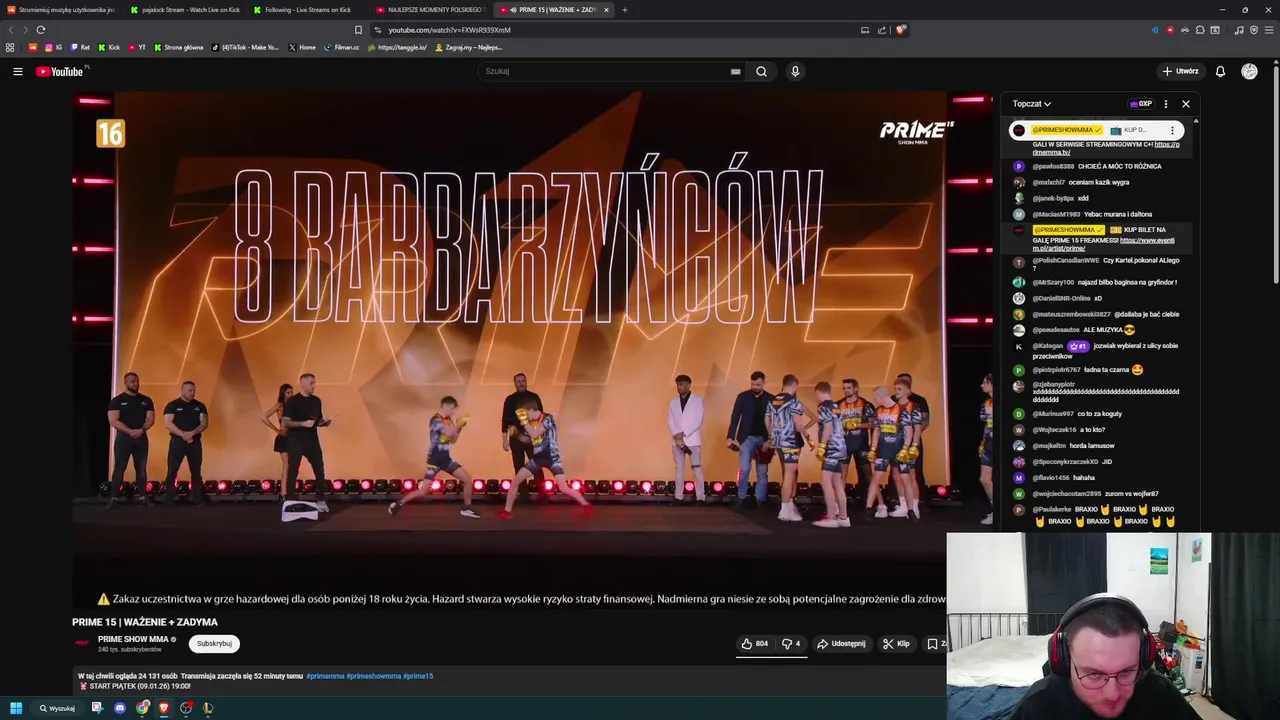Reload the page
Viewport: 1280px width, 720px height.
(x=41, y=30)
